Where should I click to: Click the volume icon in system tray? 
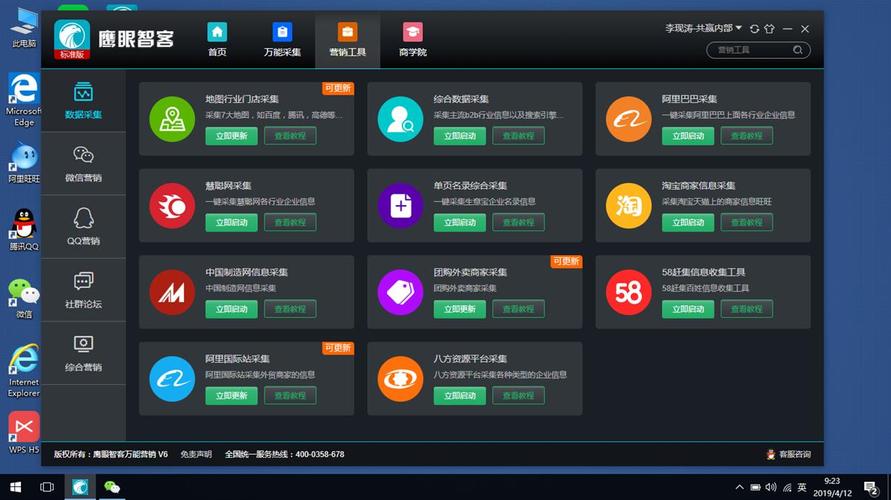771,487
